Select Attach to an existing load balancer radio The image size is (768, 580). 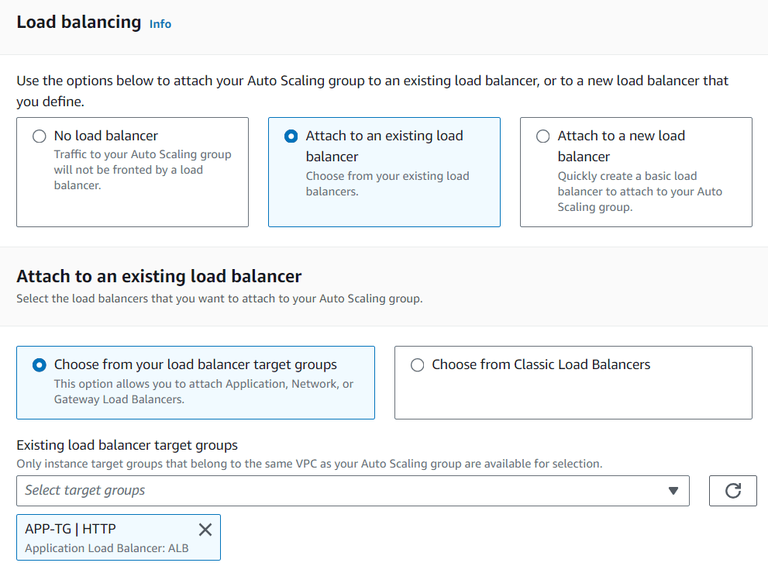tap(291, 136)
